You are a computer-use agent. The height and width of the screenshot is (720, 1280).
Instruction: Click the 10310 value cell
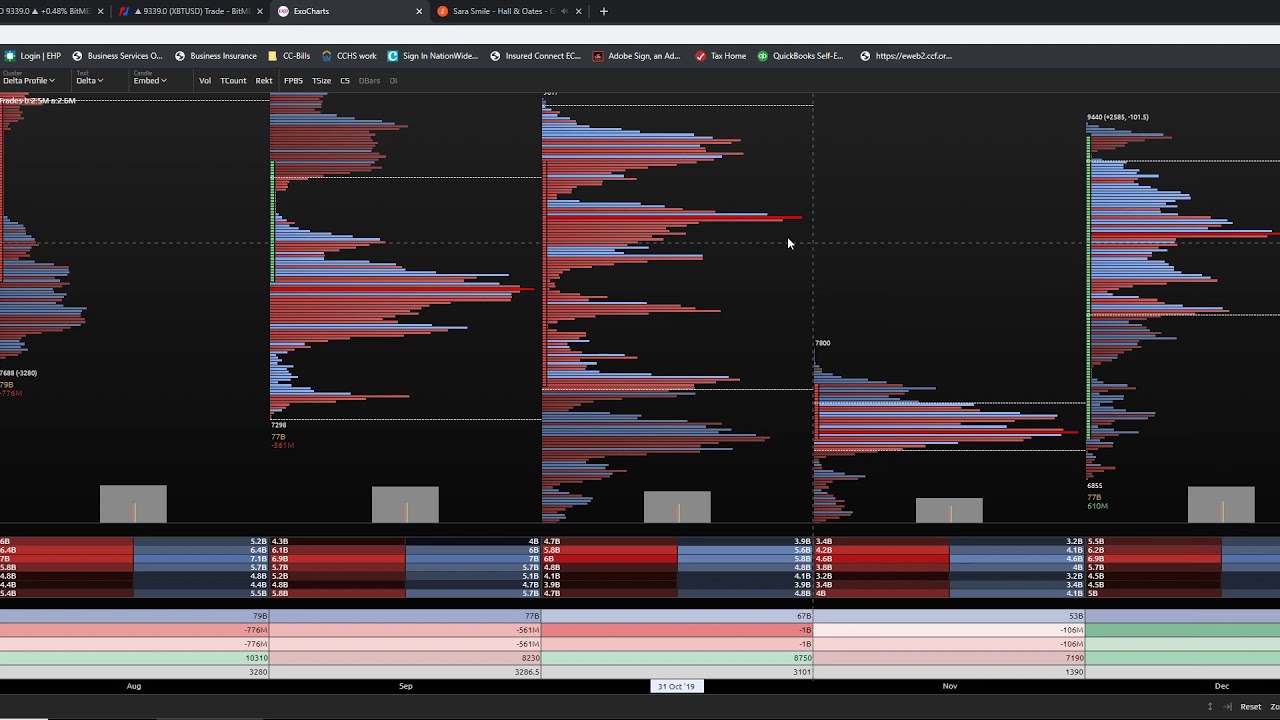click(134, 658)
